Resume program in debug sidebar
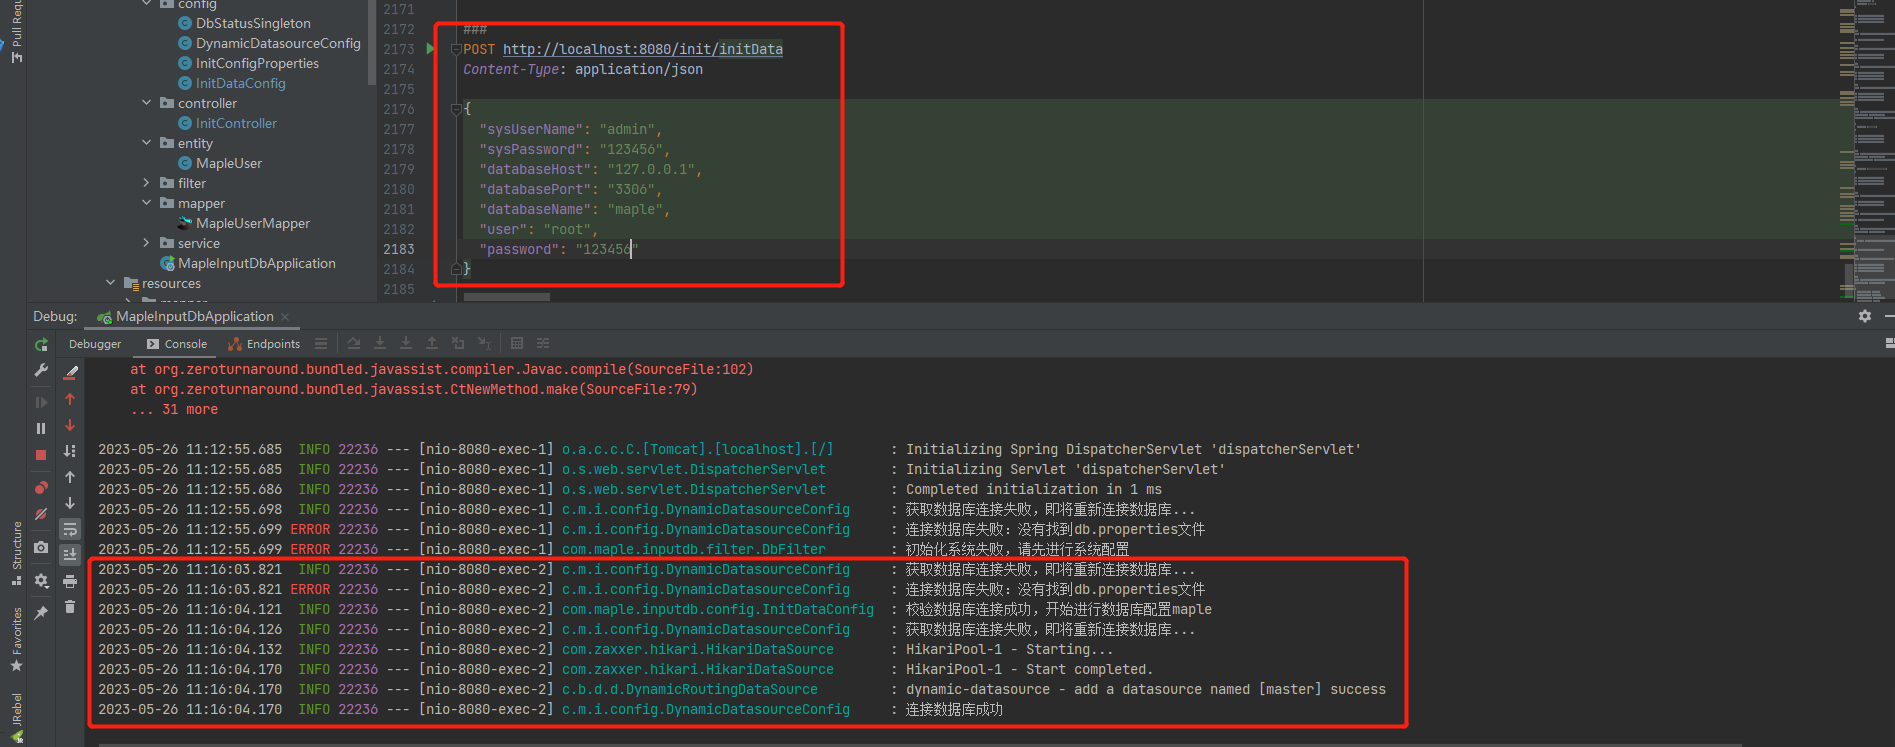The height and width of the screenshot is (747, 1895). (41, 402)
